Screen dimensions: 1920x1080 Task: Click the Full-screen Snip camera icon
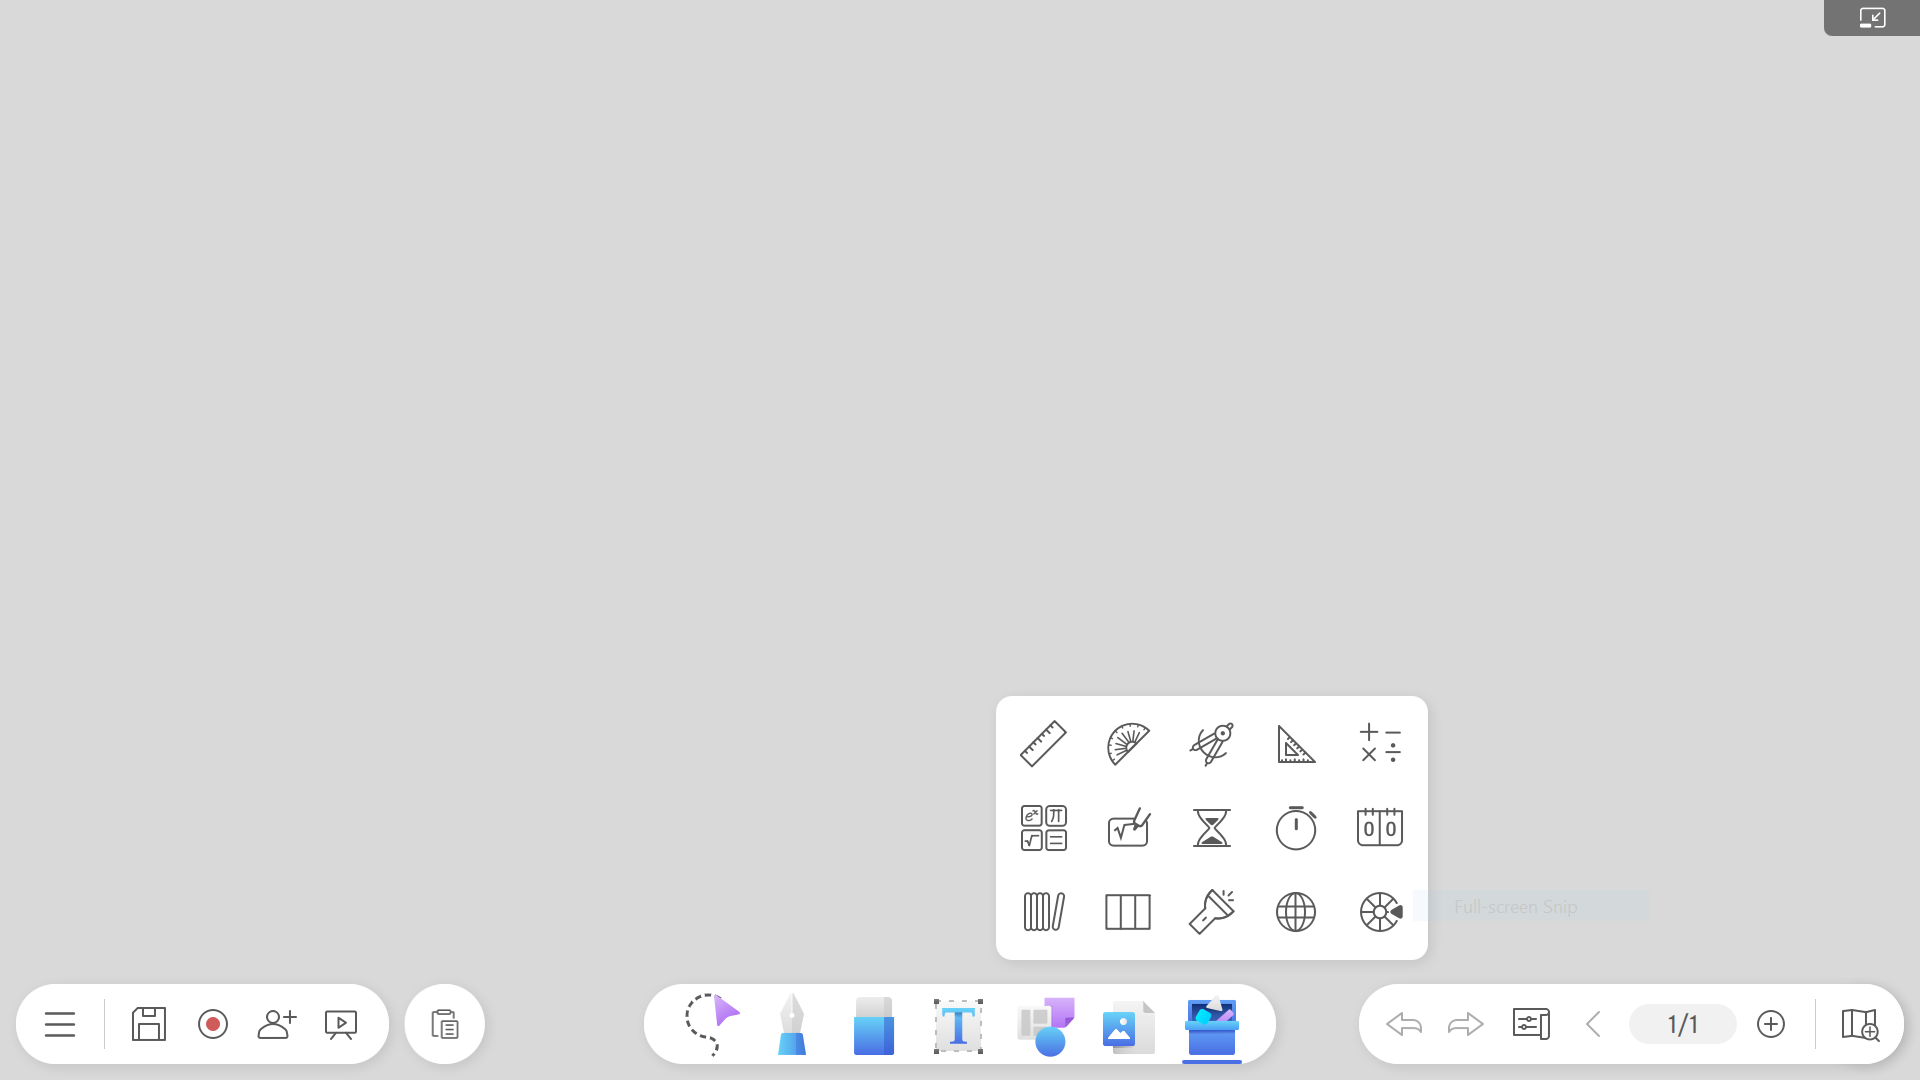1380,912
